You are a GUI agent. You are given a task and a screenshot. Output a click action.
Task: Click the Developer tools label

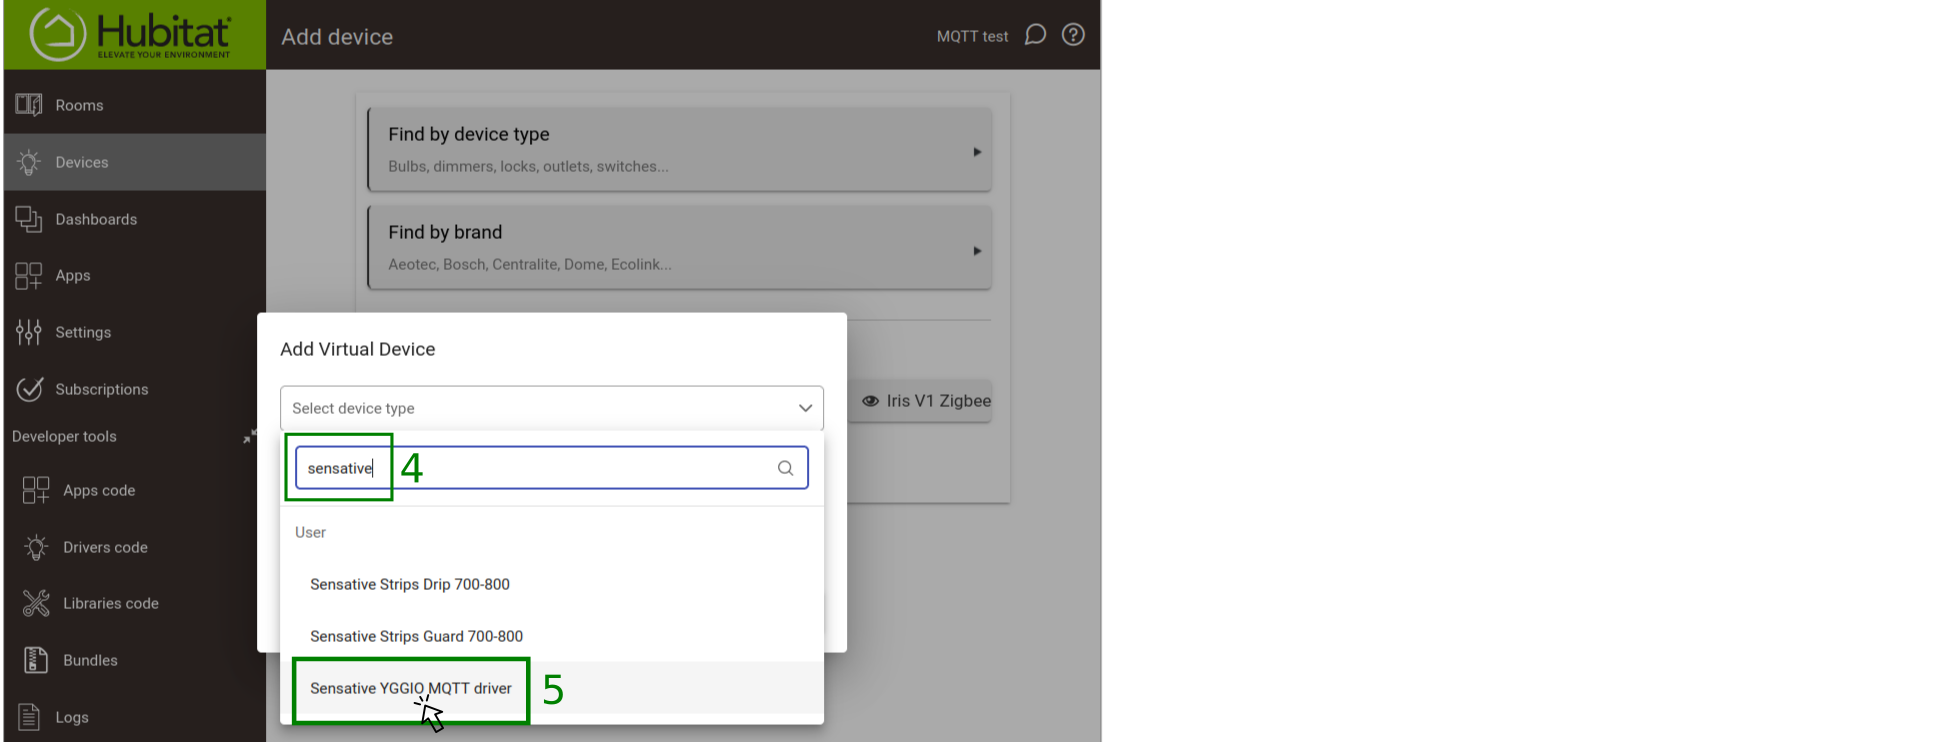(x=64, y=437)
